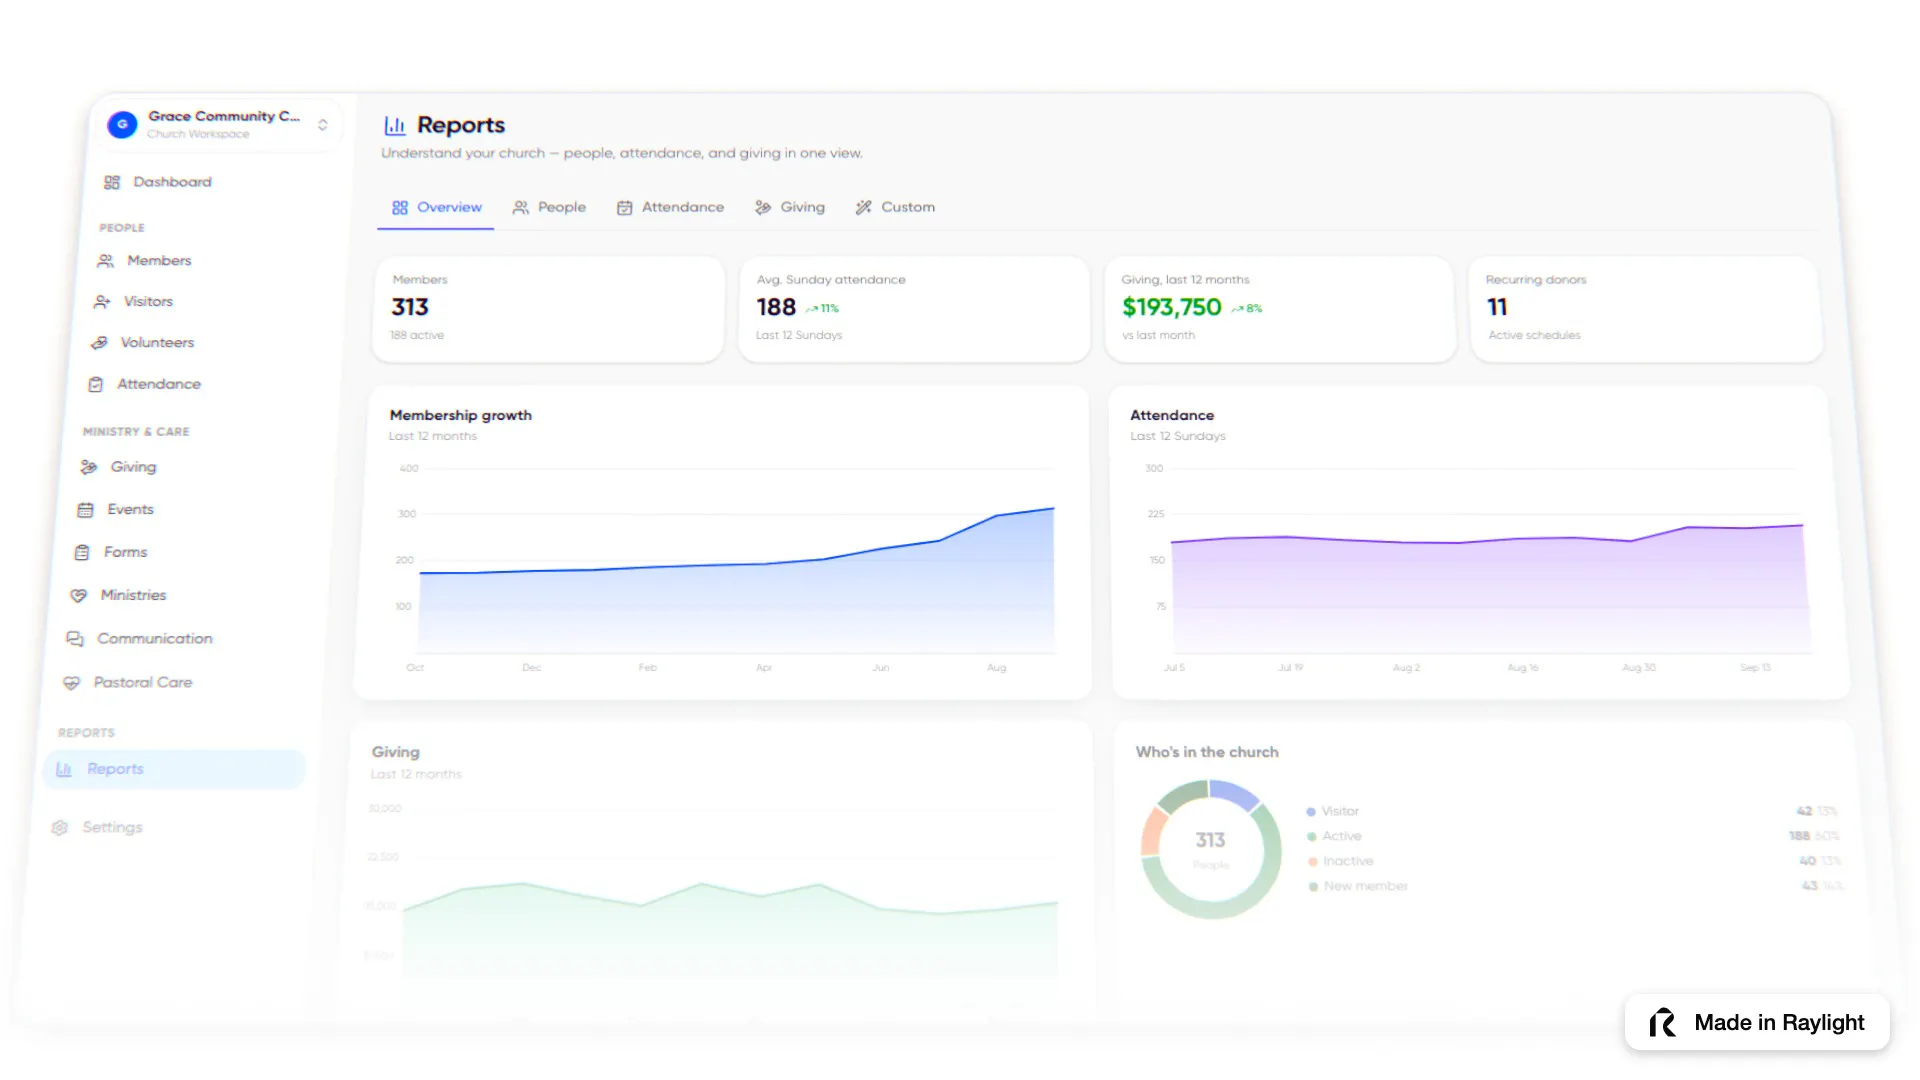Click the Reports bar chart sidebar icon
The width and height of the screenshot is (1920, 1080).
(x=64, y=769)
